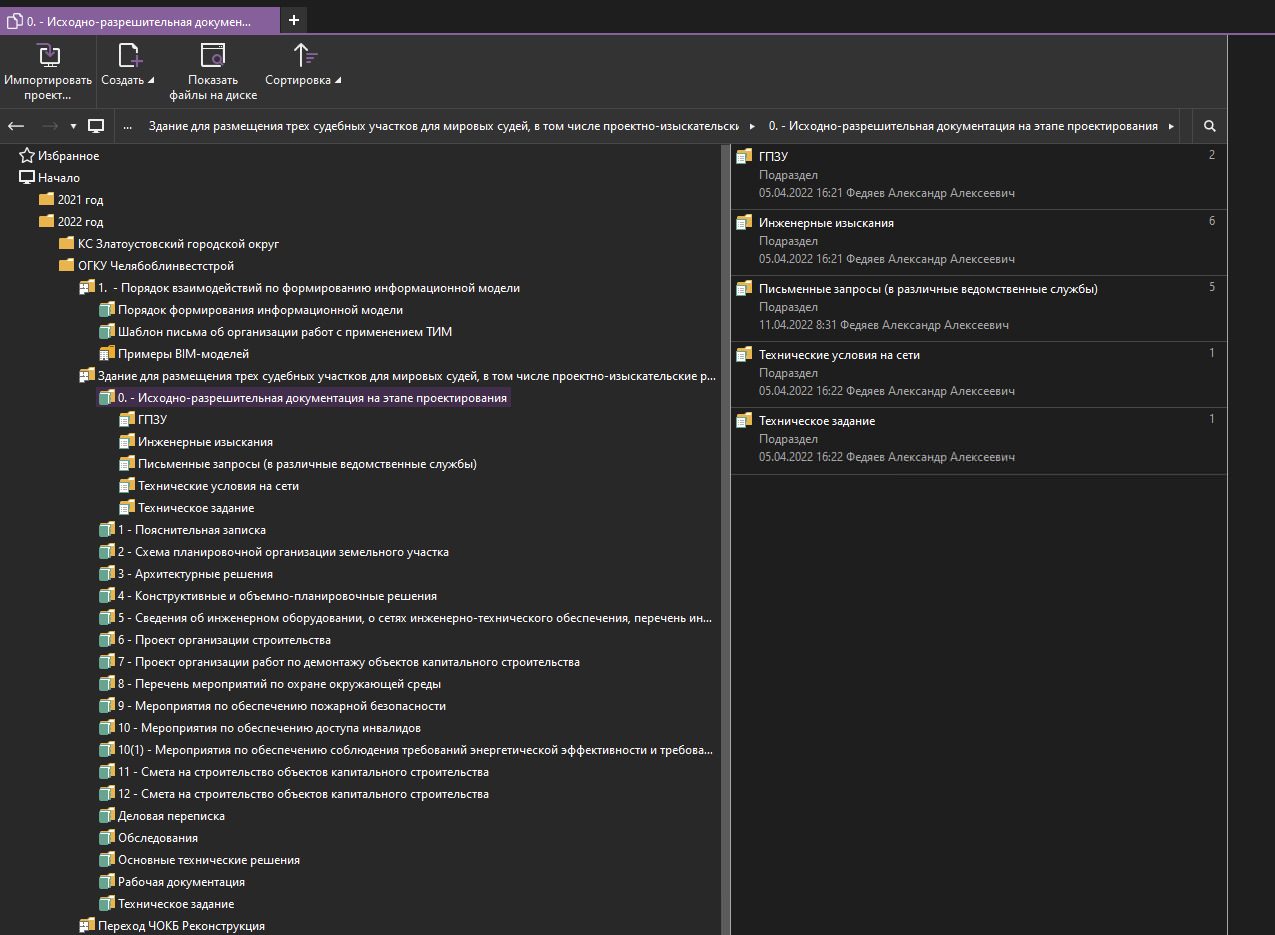Select ОГКУ Челябоблинвестстрой folder

156,266
